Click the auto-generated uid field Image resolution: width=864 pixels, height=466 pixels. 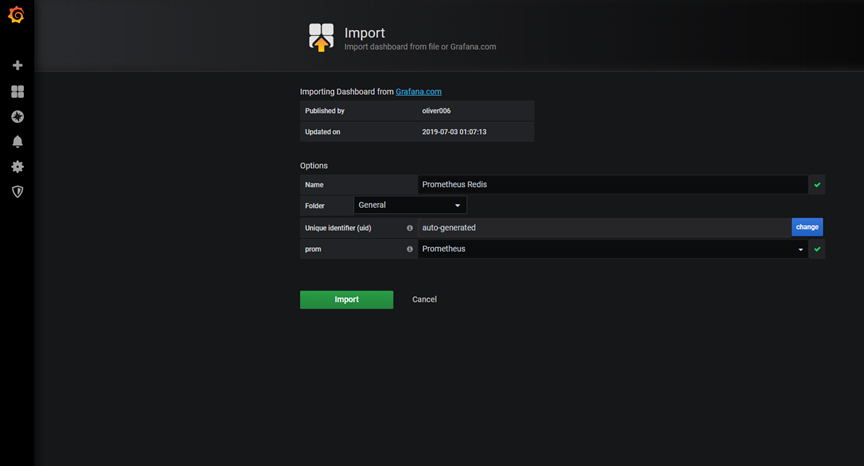tap(604, 227)
